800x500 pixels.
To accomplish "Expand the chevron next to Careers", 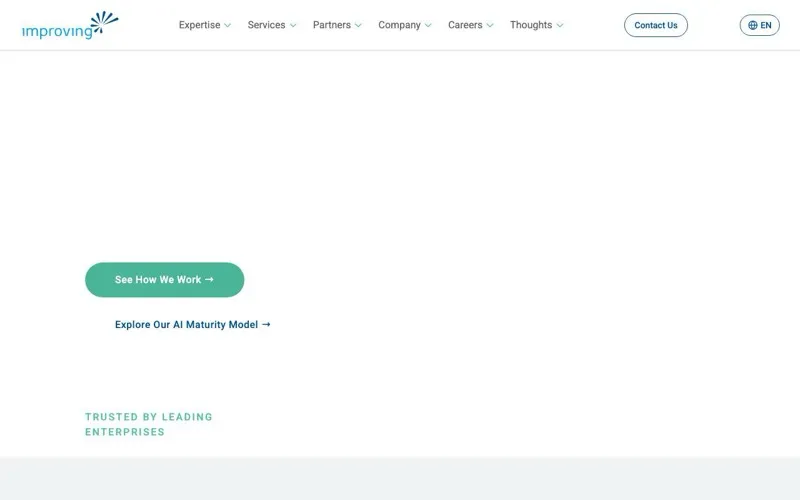I will (x=490, y=26).
